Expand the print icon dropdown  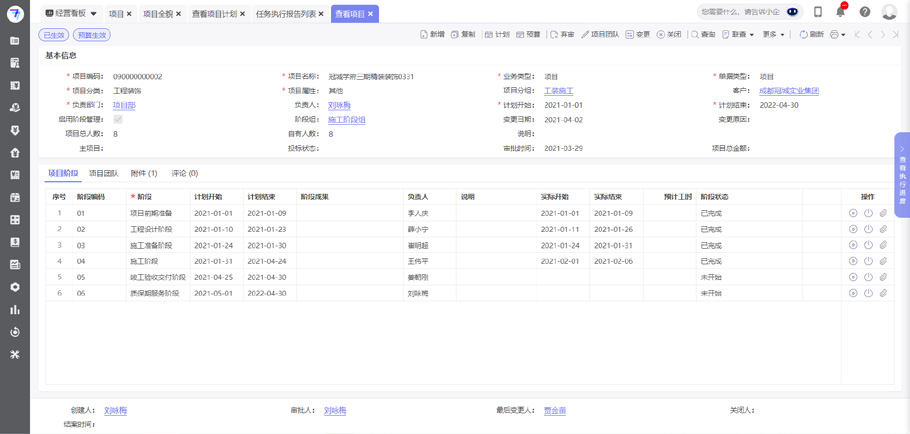coord(838,34)
